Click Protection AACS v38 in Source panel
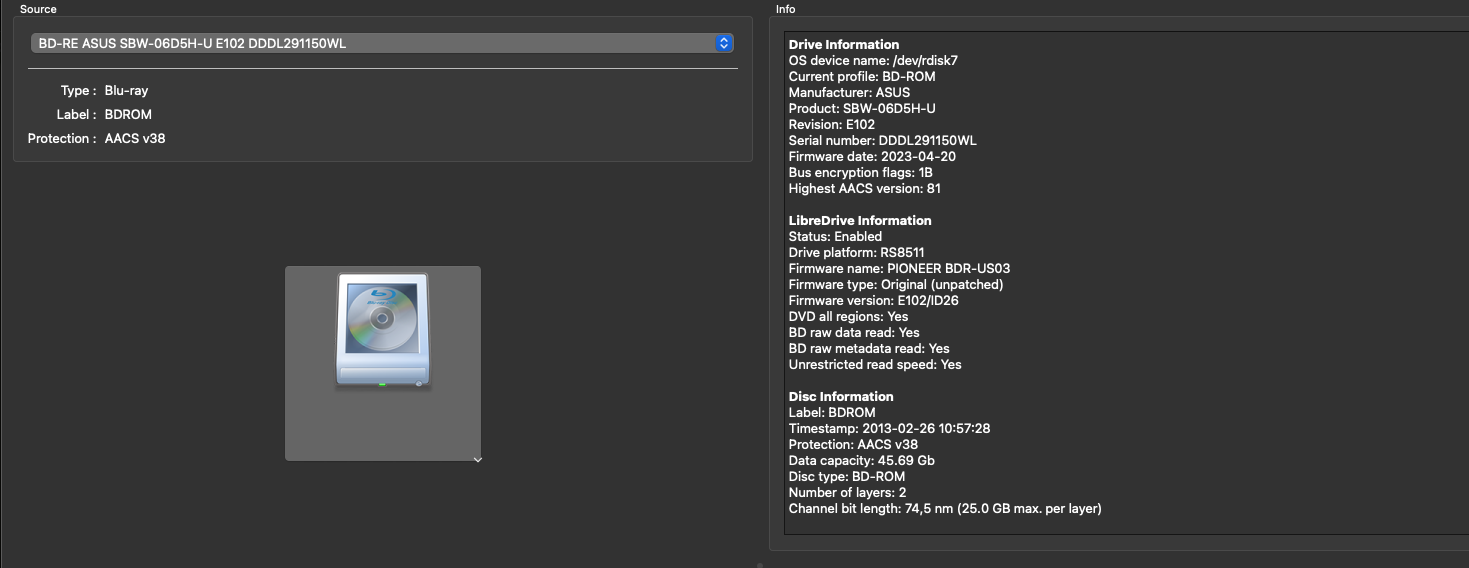 point(134,139)
